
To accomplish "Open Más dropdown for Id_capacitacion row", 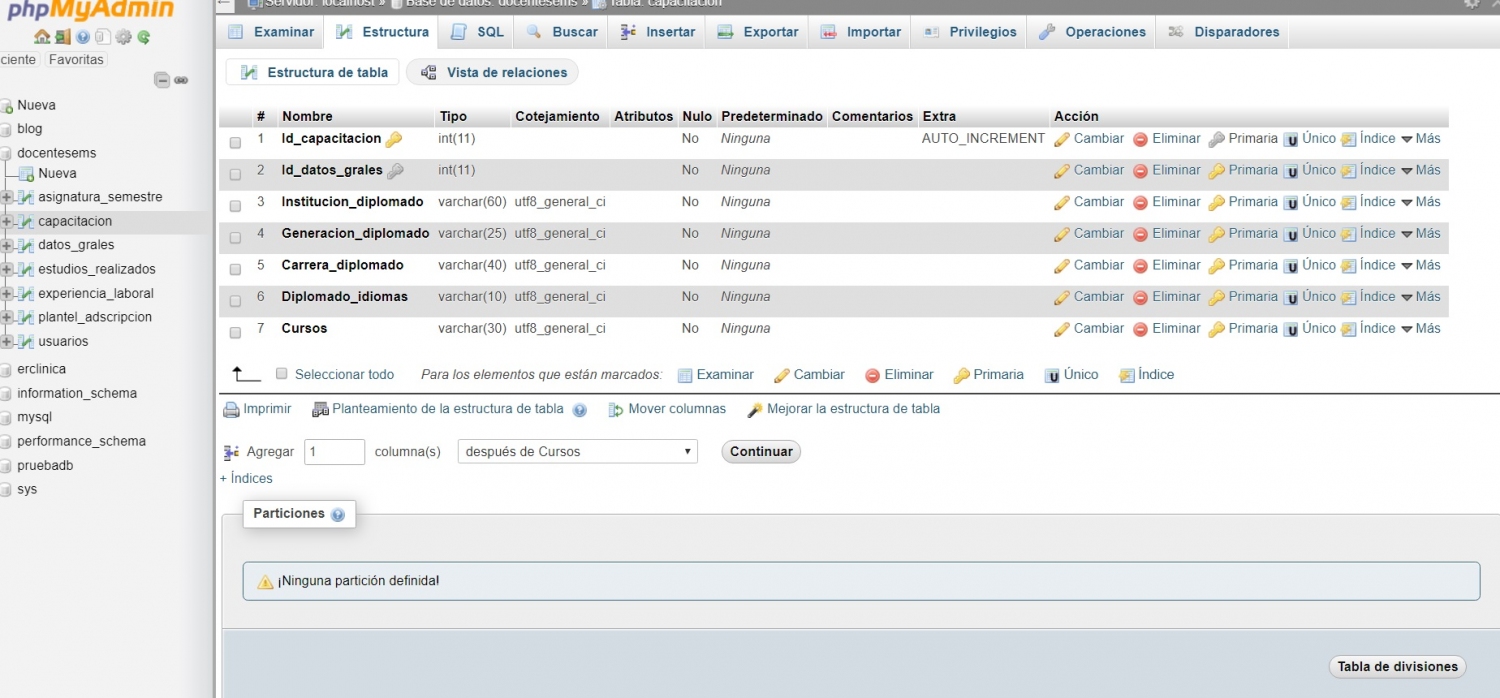I will click(x=1421, y=139).
